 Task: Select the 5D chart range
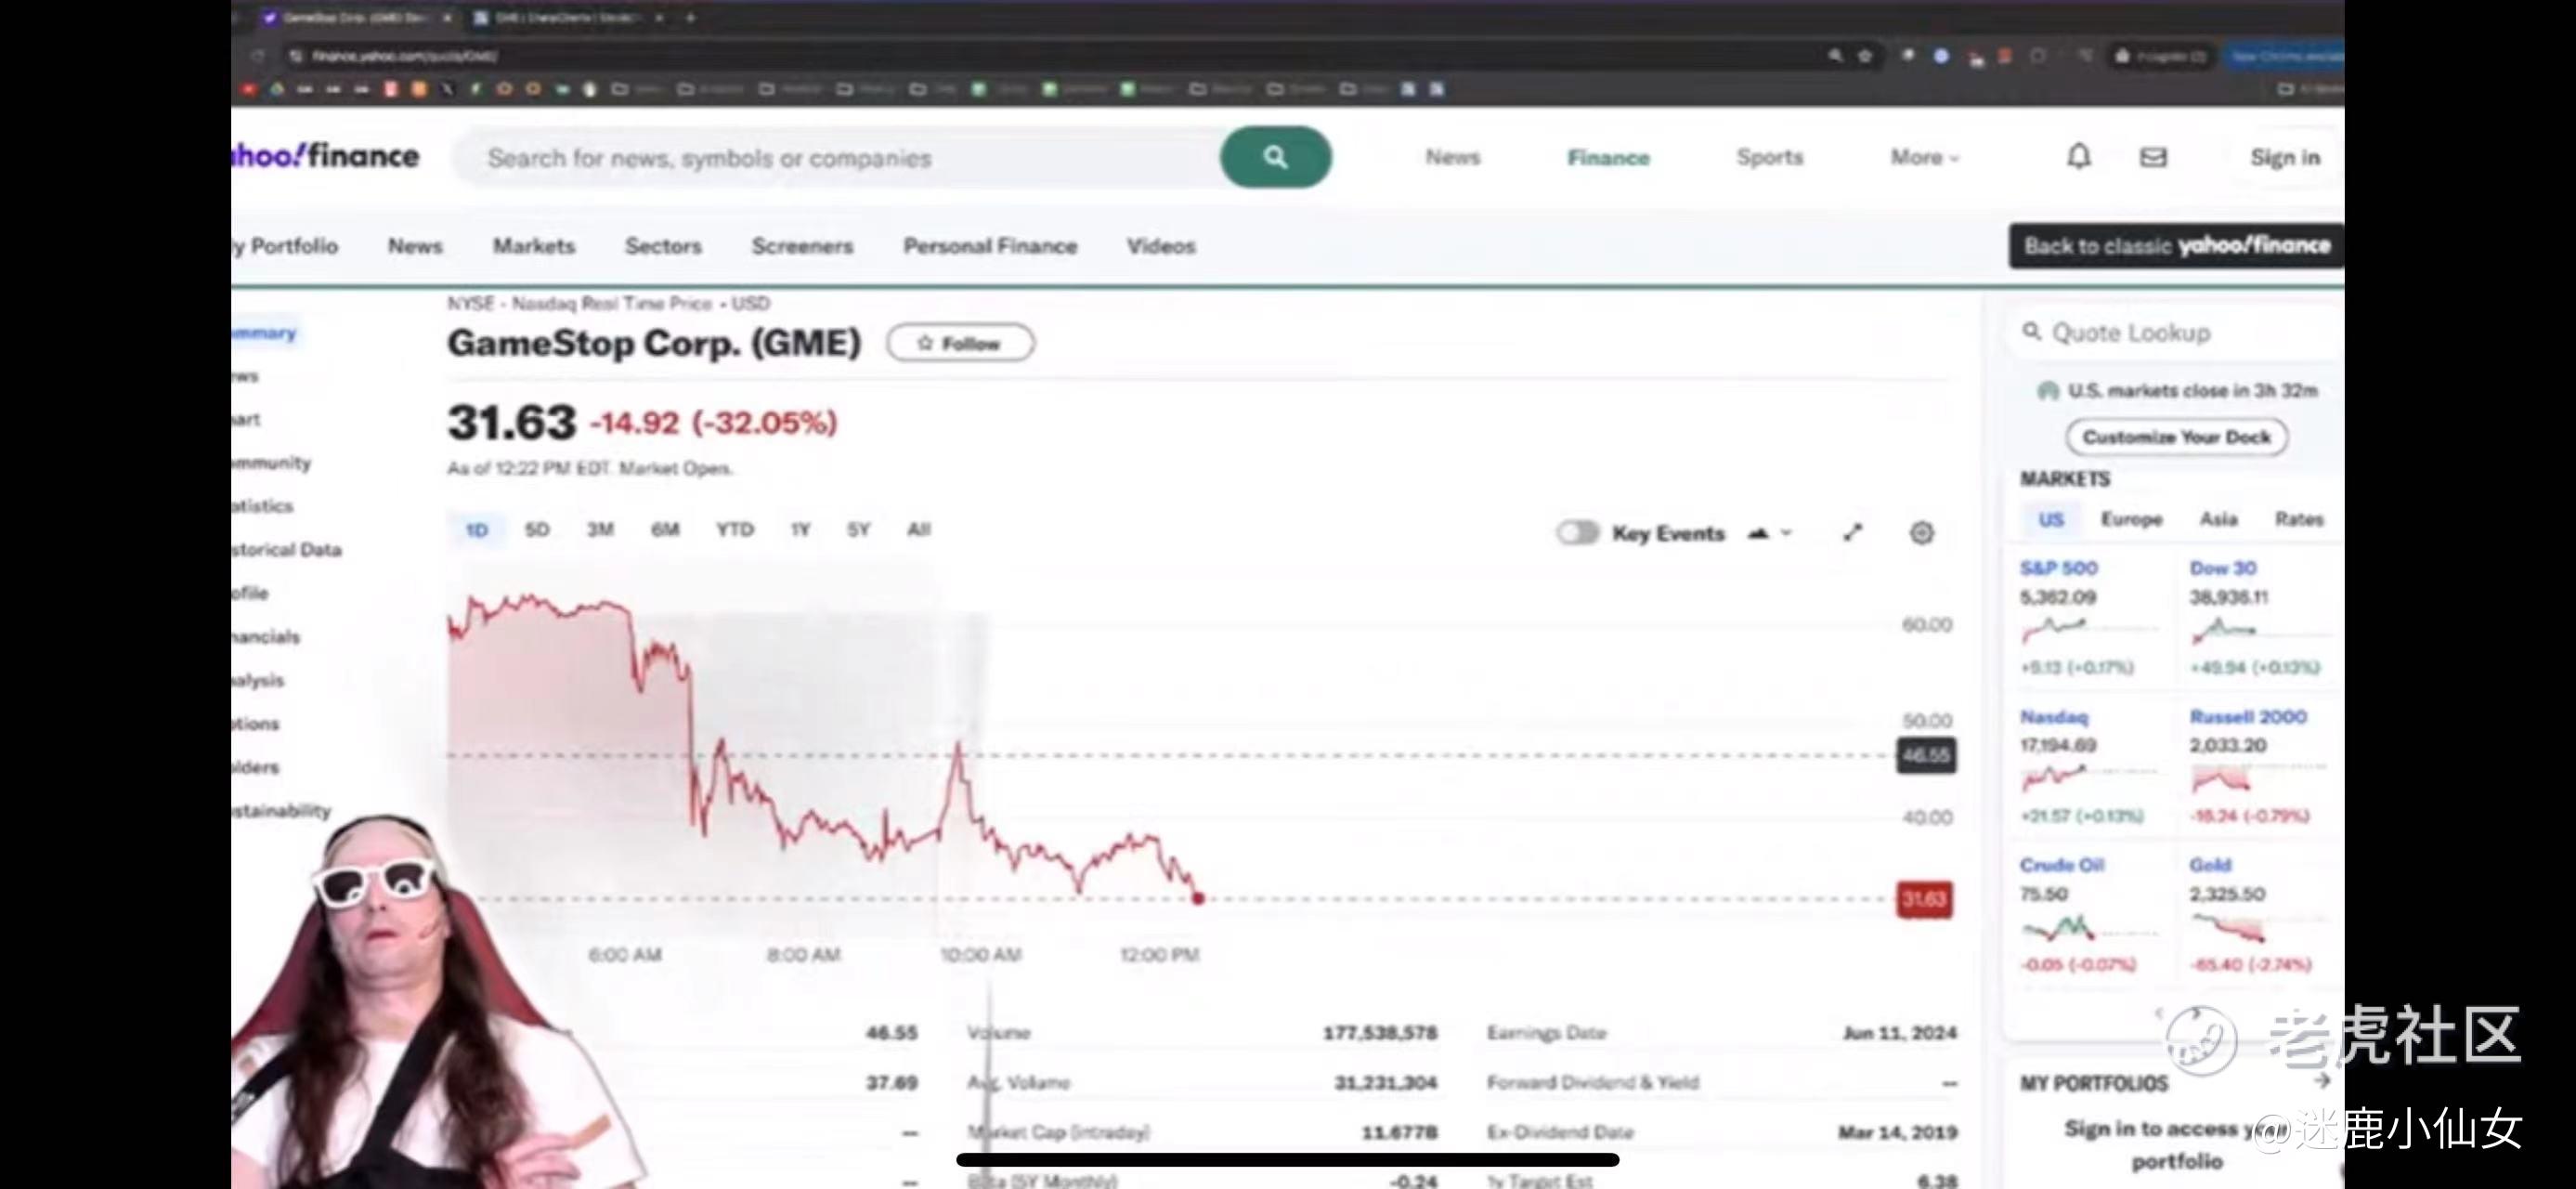537,530
